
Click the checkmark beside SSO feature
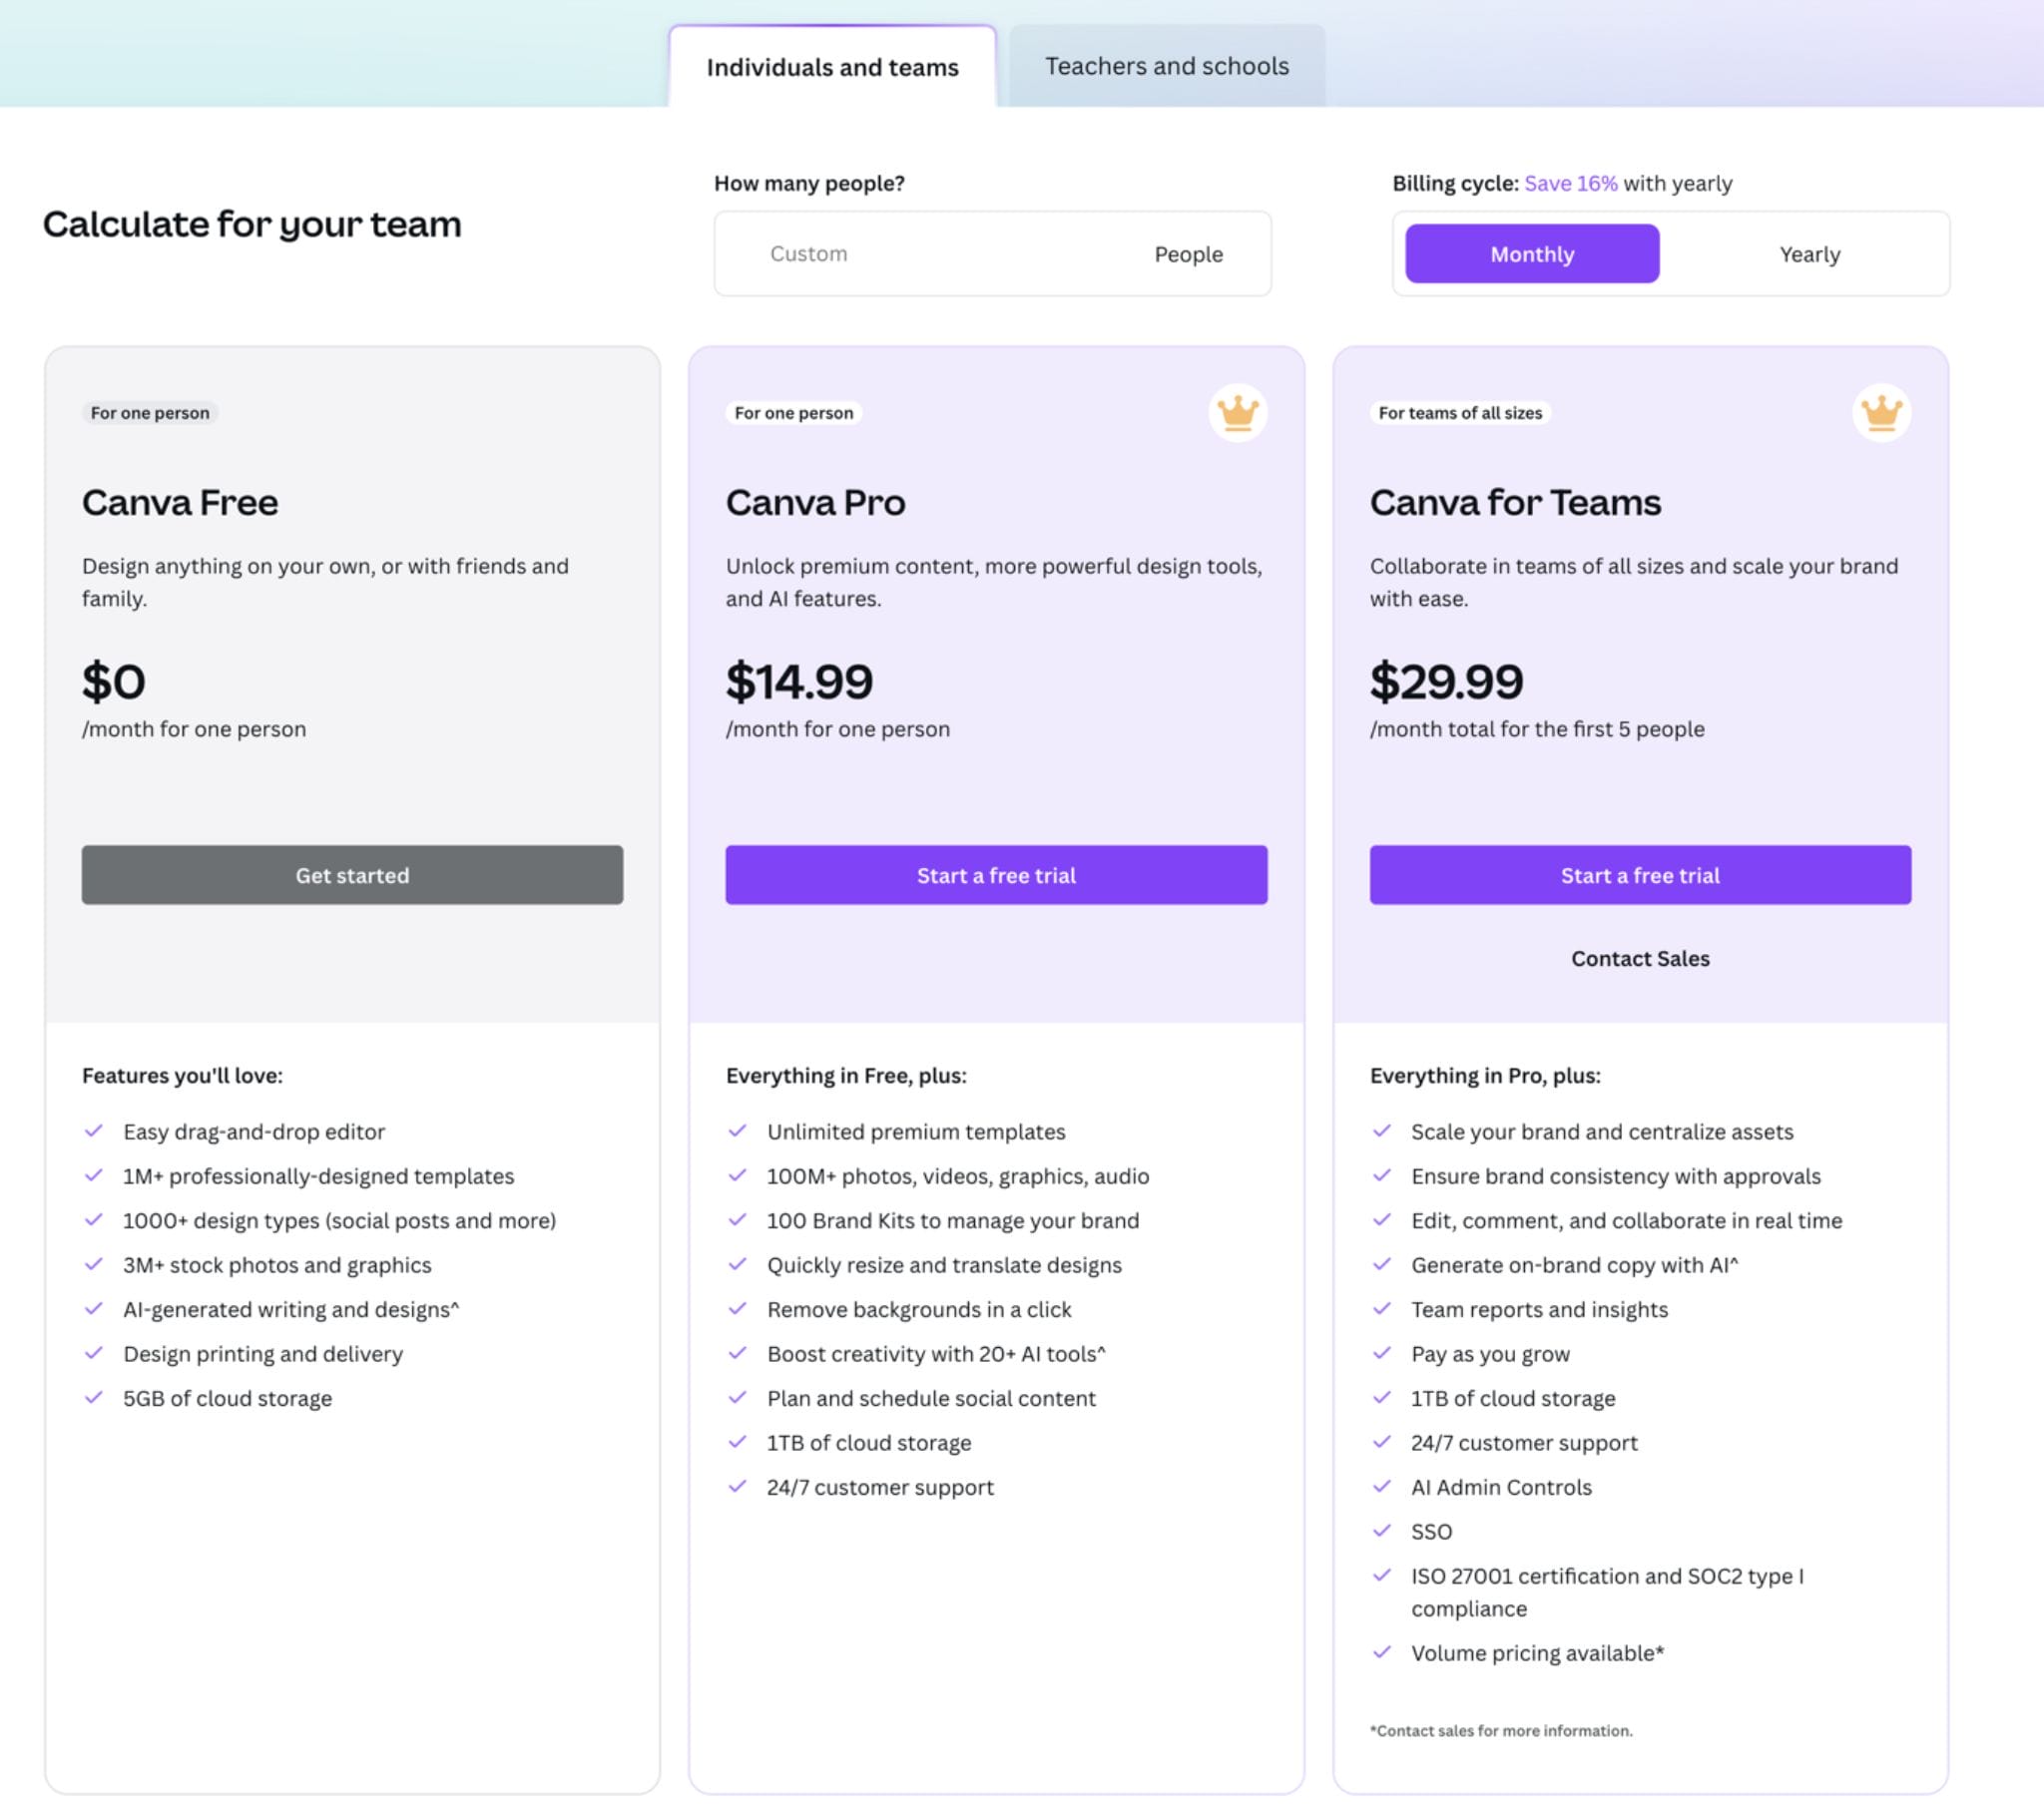tap(1383, 1531)
